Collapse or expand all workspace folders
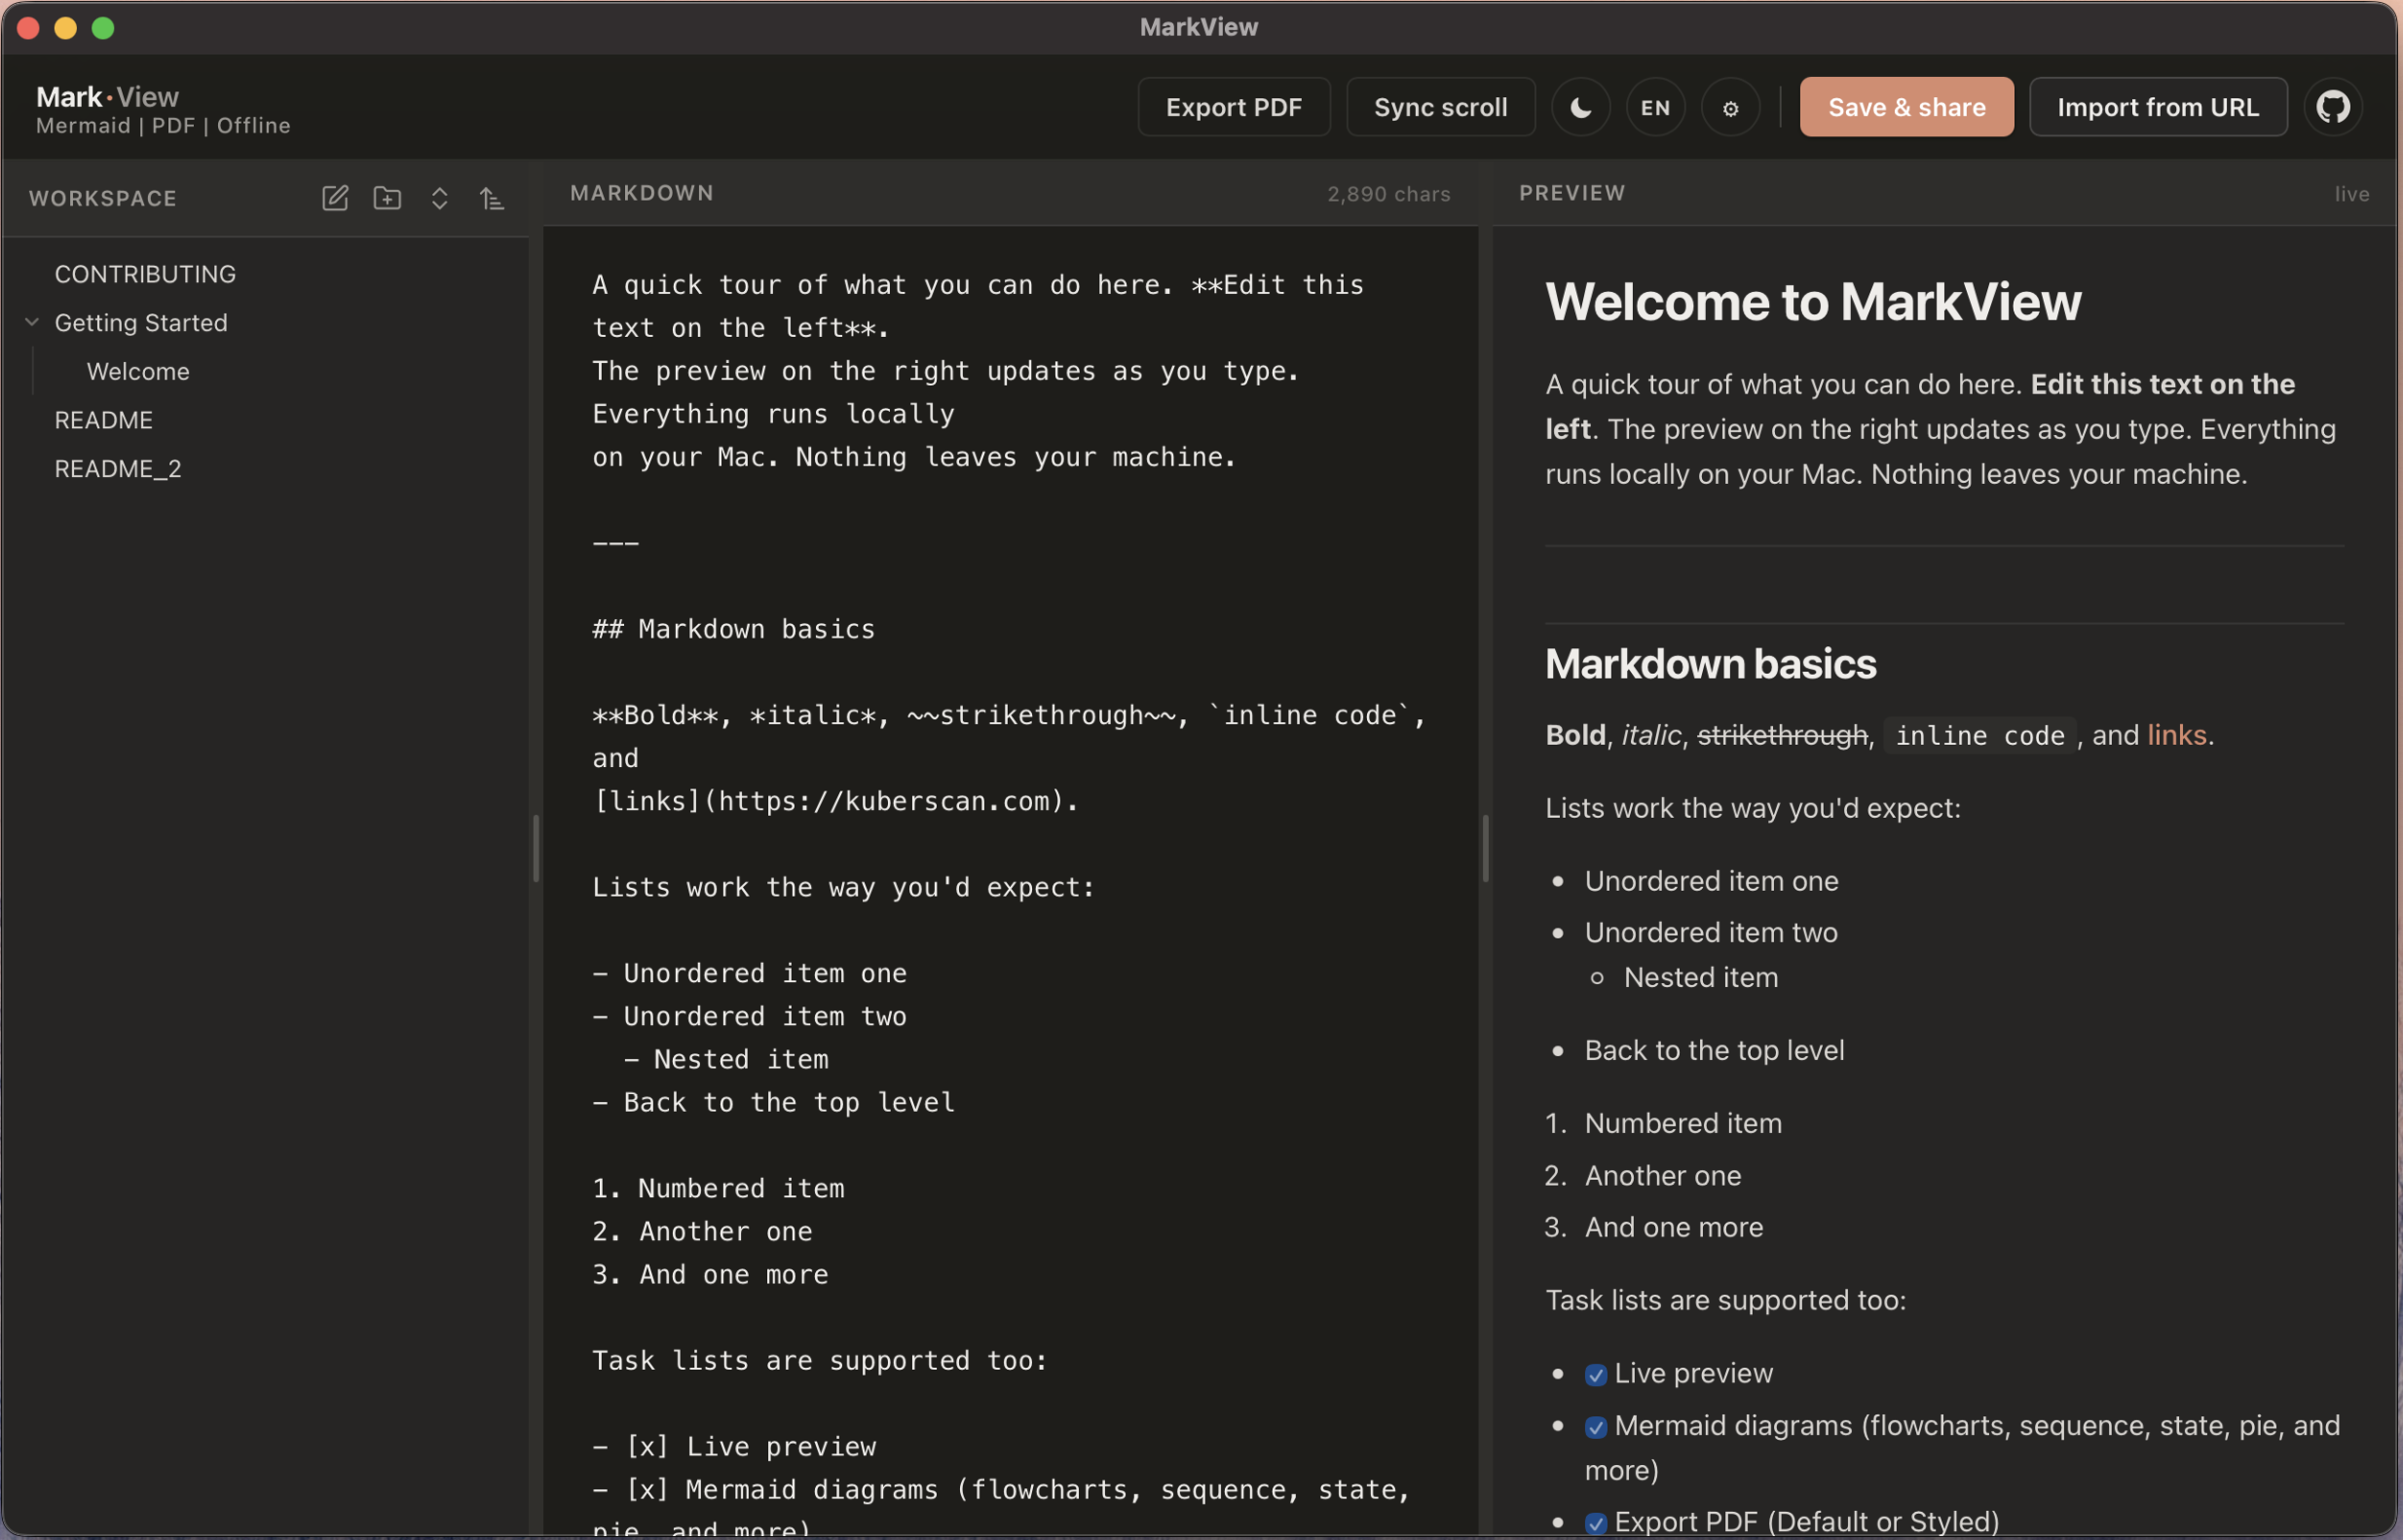Image resolution: width=2403 pixels, height=1540 pixels. coord(439,198)
